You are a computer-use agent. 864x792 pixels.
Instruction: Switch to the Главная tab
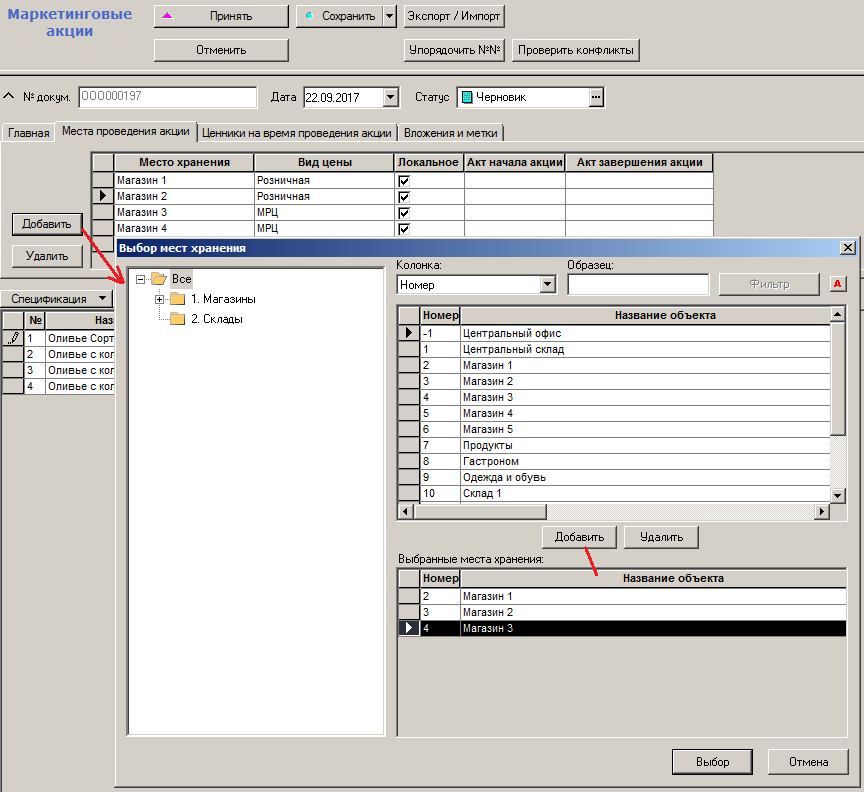click(29, 133)
